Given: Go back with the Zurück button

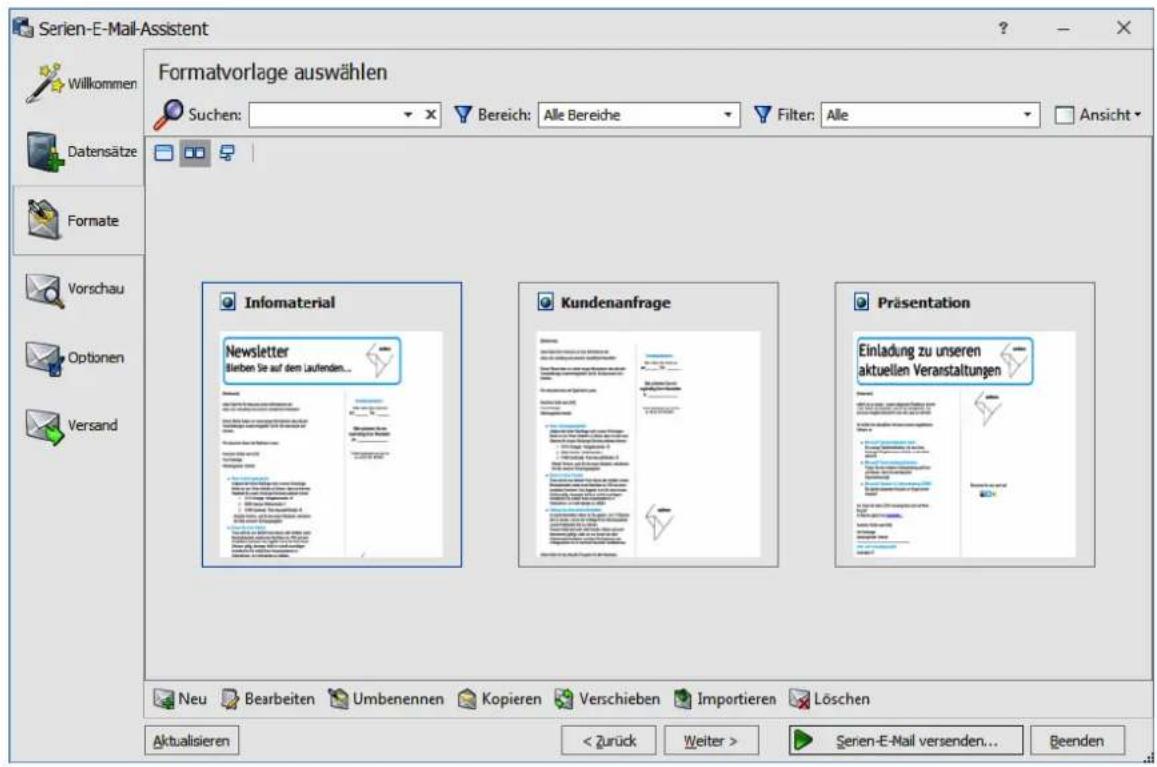Looking at the screenshot, I should click(x=608, y=740).
